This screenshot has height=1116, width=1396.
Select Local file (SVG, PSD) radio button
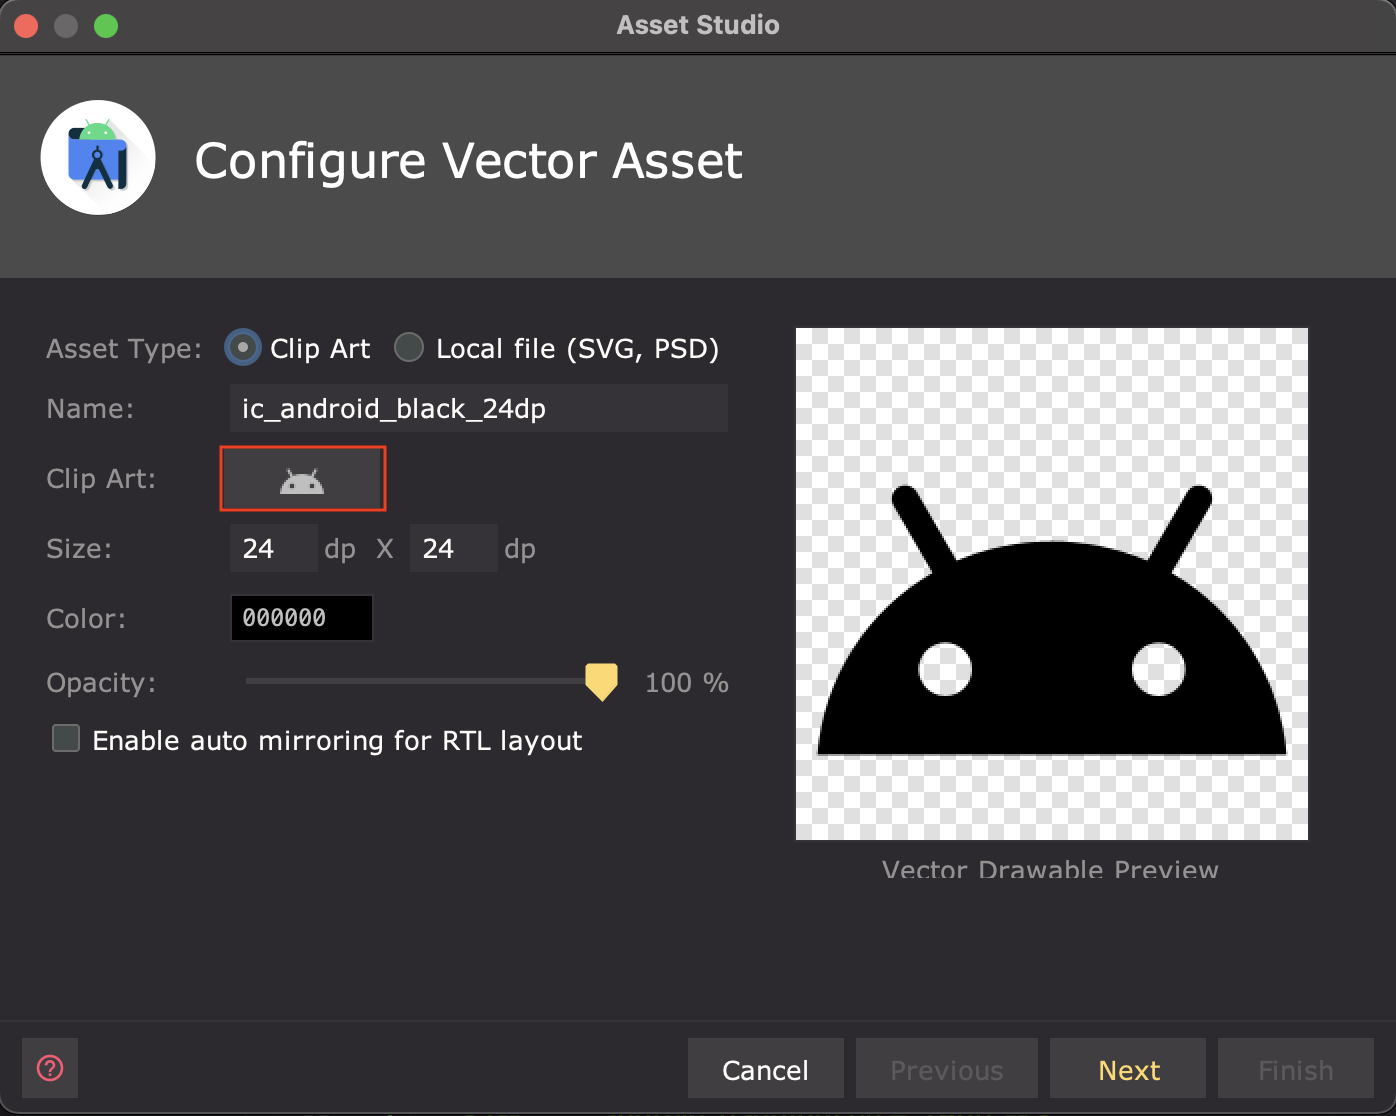(409, 348)
